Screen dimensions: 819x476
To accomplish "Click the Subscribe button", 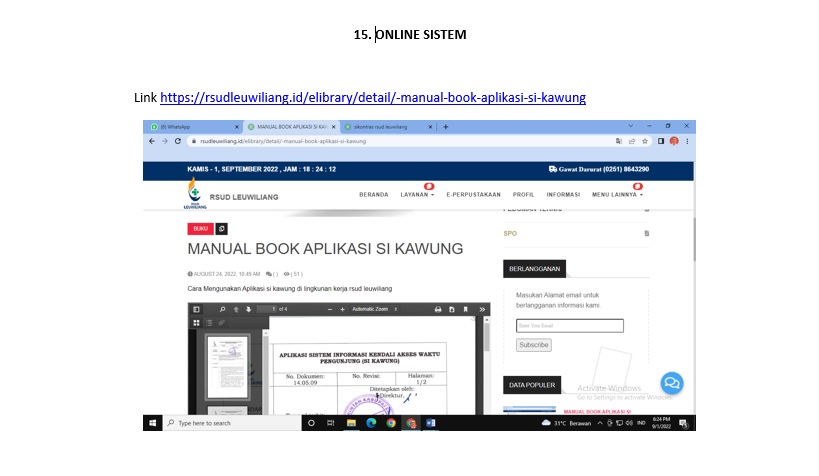I will 534,345.
